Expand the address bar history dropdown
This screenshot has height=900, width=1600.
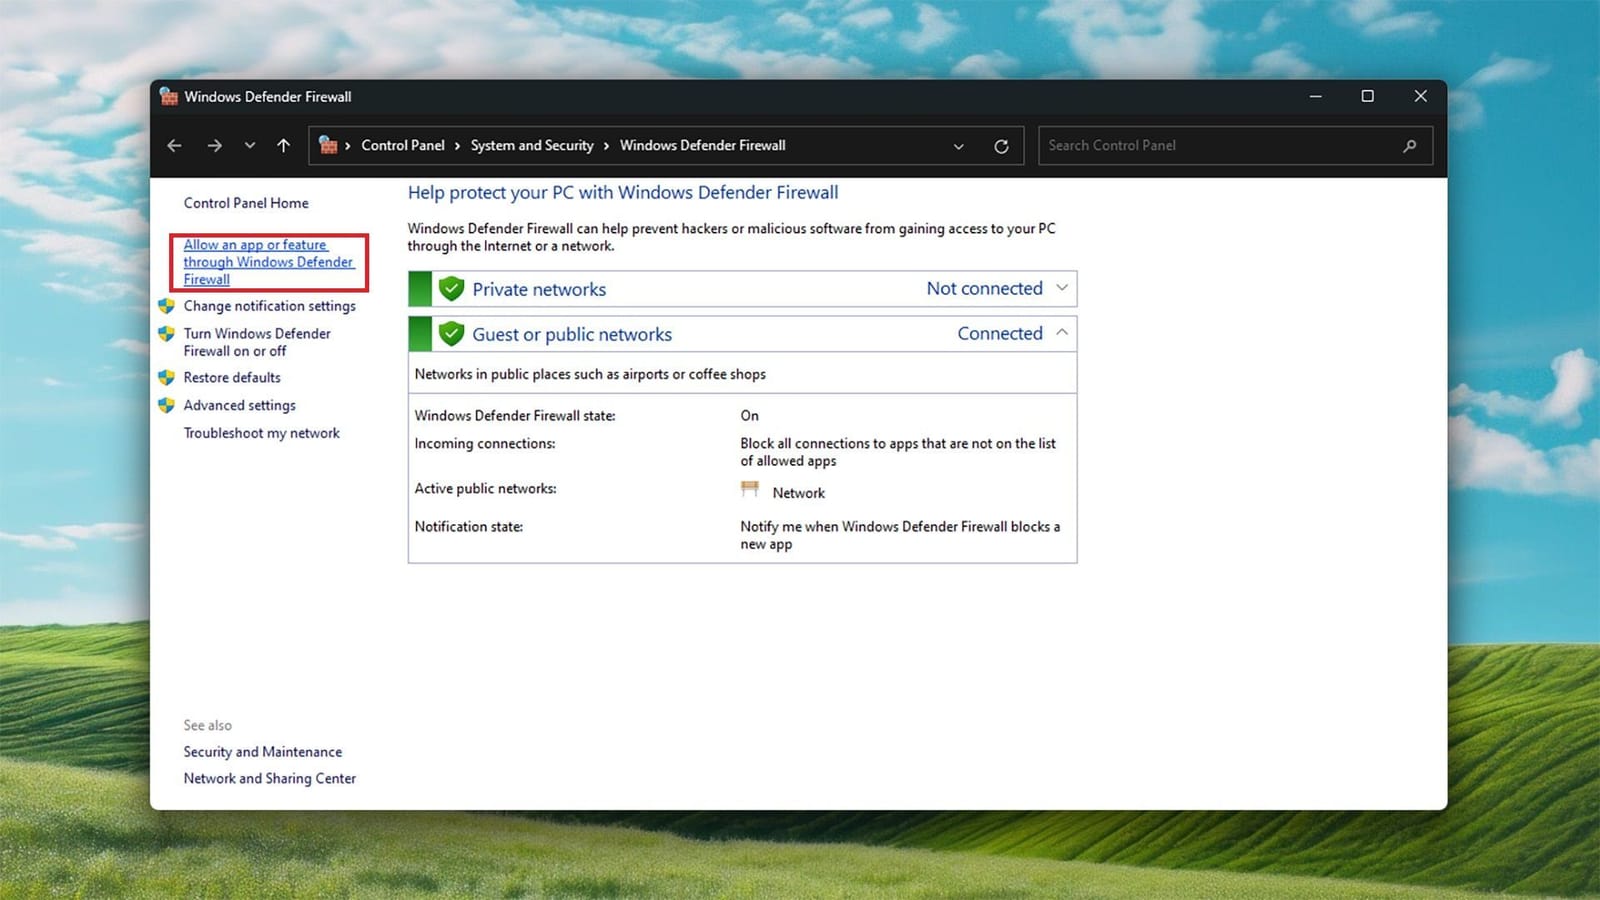[958, 146]
